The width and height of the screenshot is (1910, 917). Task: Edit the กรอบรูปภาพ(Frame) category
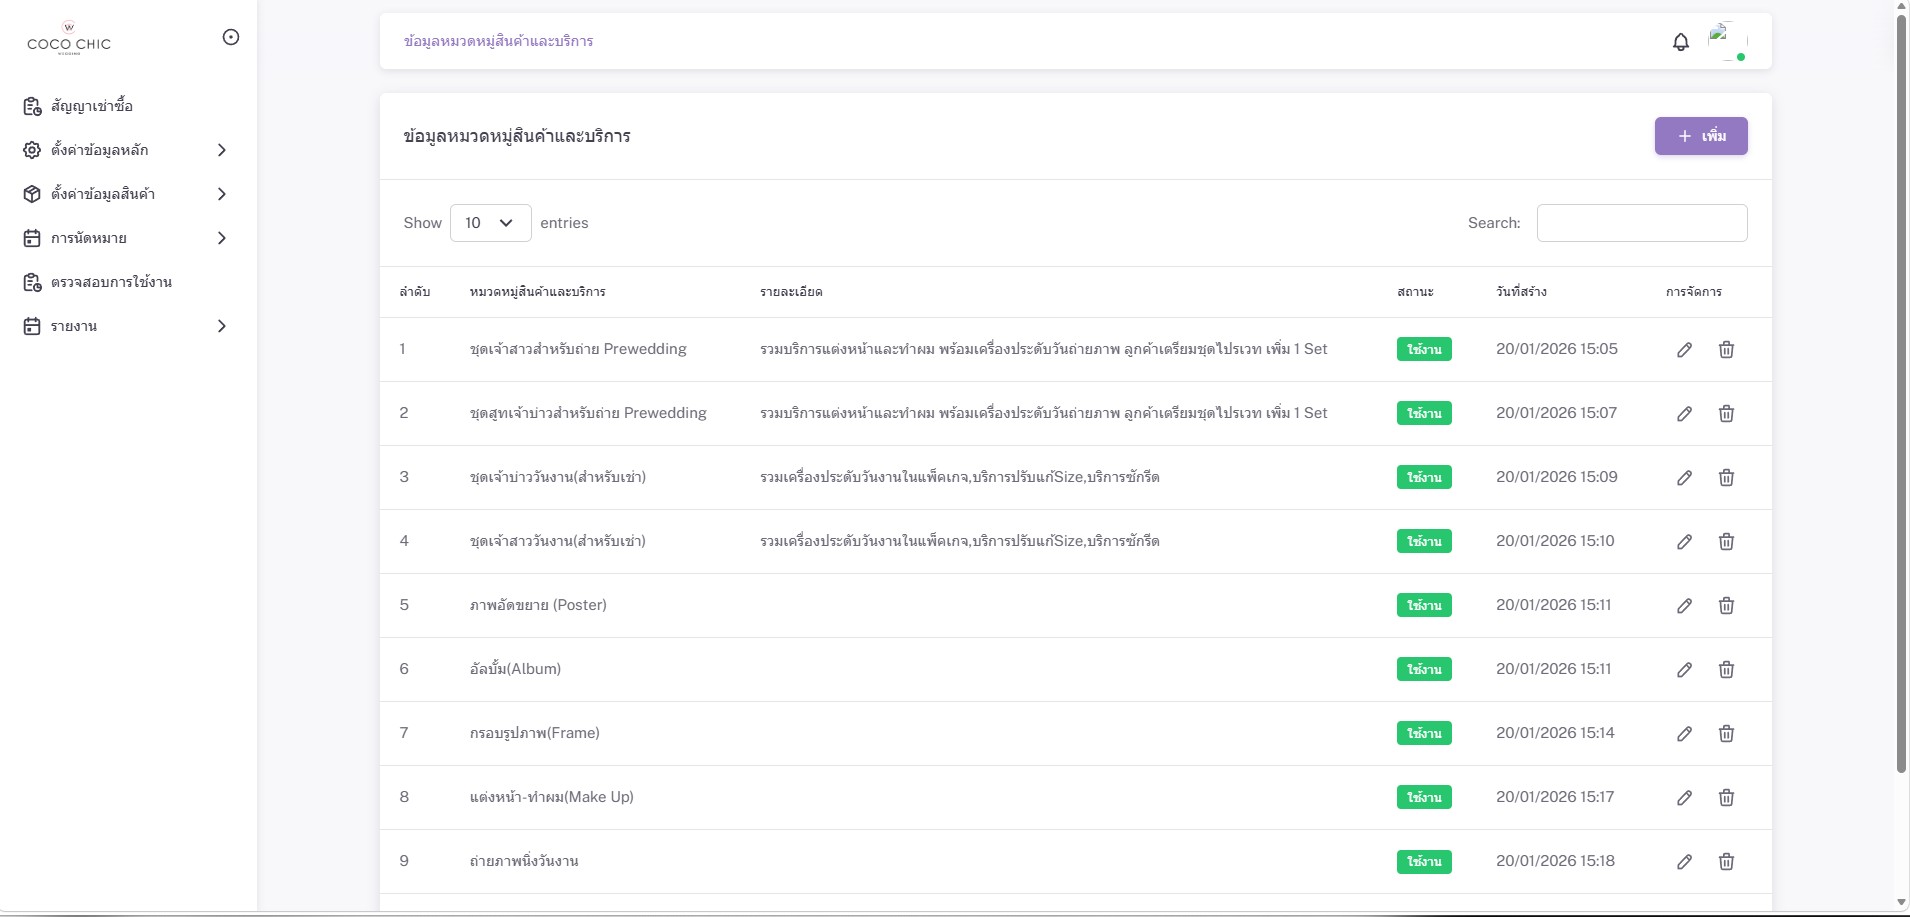(1685, 734)
